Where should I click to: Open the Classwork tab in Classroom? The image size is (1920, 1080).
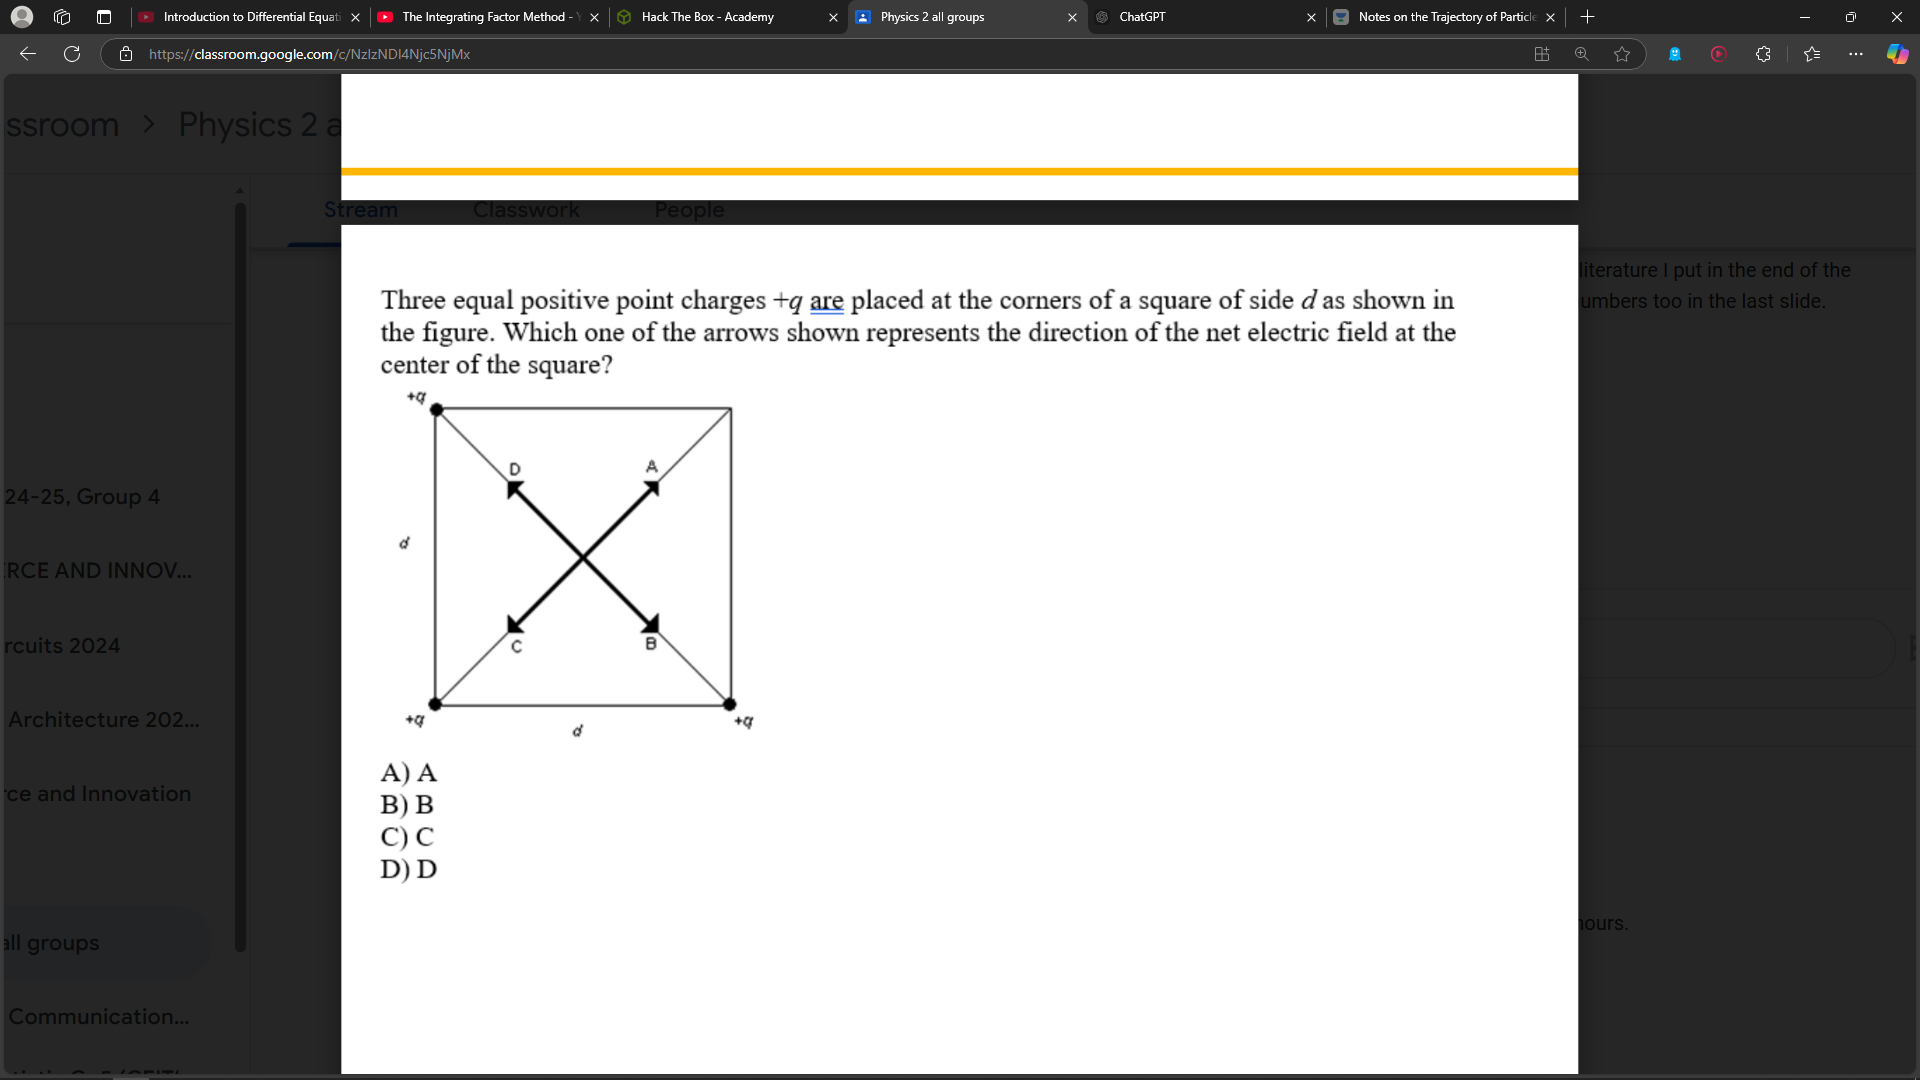(526, 210)
